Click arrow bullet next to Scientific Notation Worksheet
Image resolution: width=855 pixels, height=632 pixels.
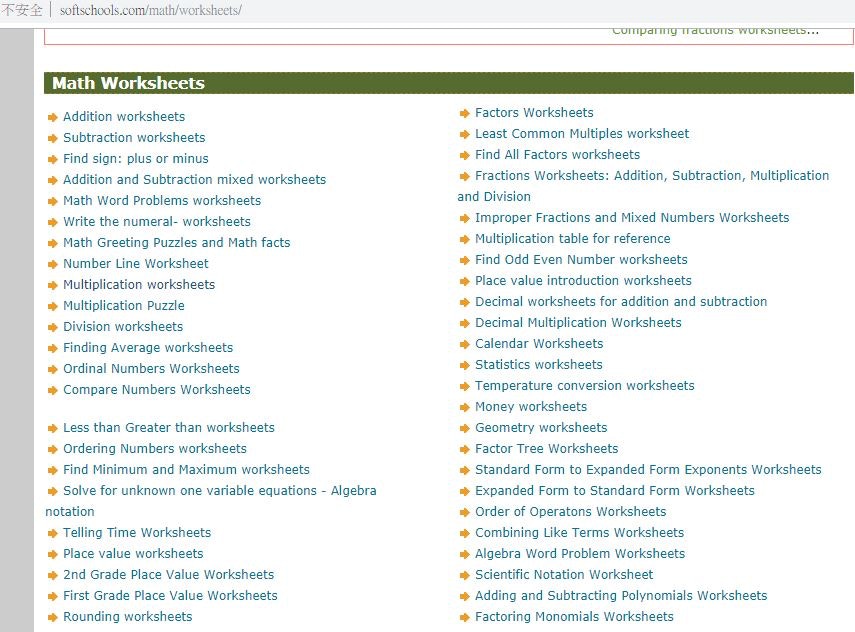[x=465, y=575]
